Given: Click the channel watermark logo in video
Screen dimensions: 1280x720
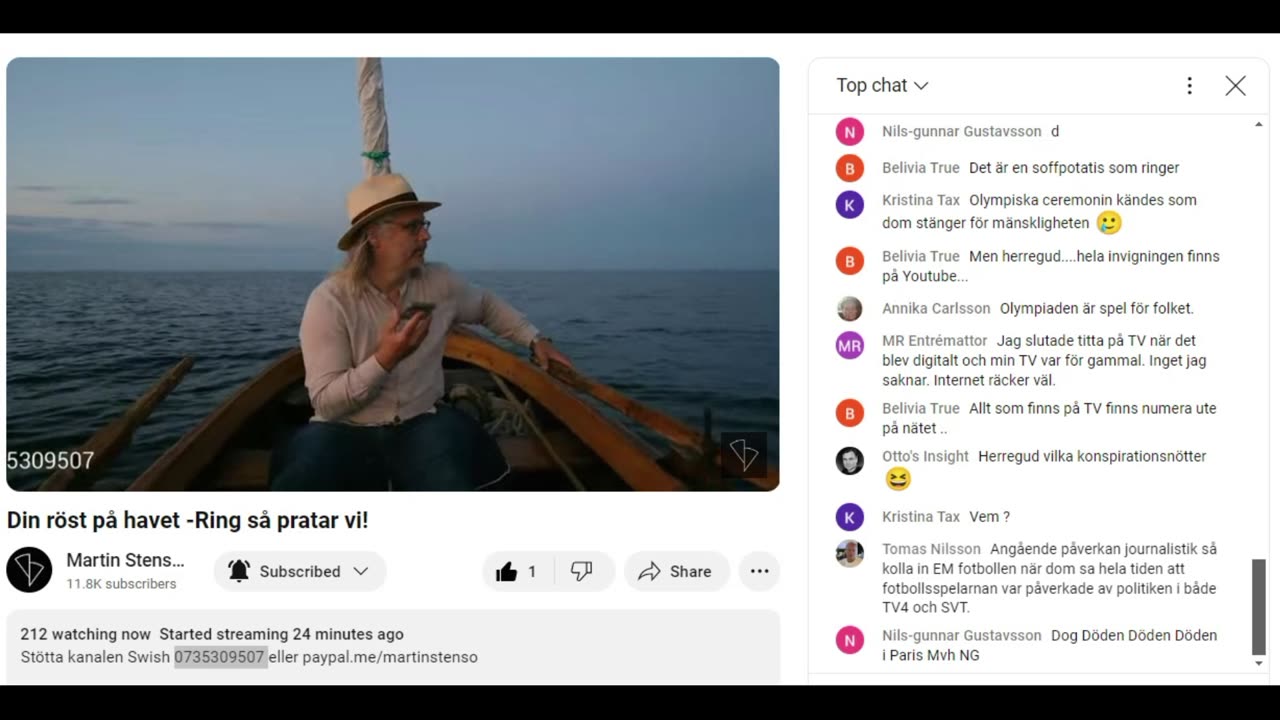Looking at the screenshot, I should [744, 454].
